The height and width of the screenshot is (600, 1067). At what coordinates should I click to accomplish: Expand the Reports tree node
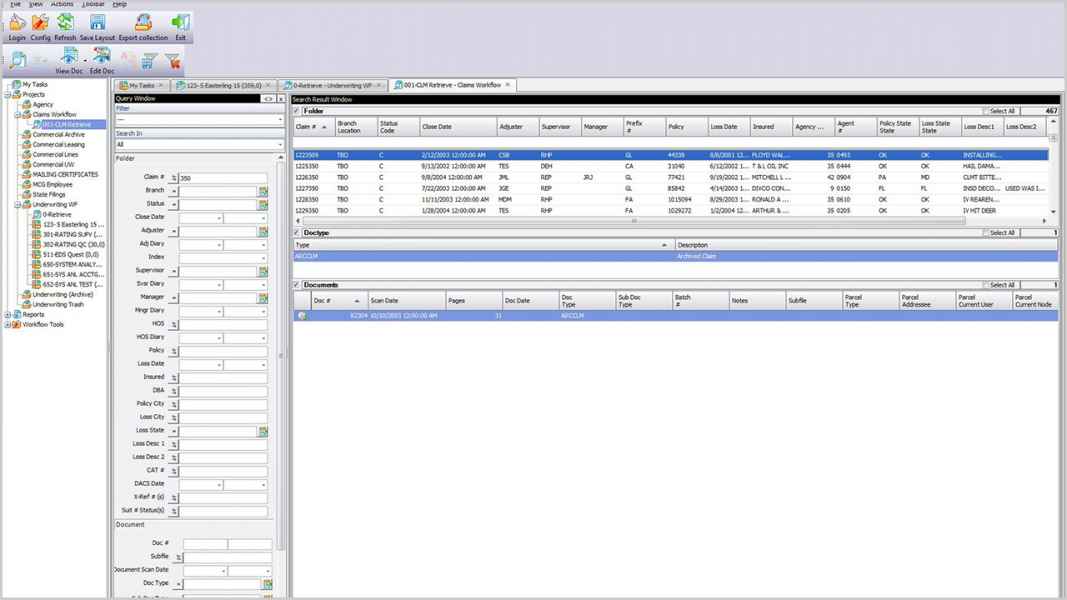tap(7, 315)
